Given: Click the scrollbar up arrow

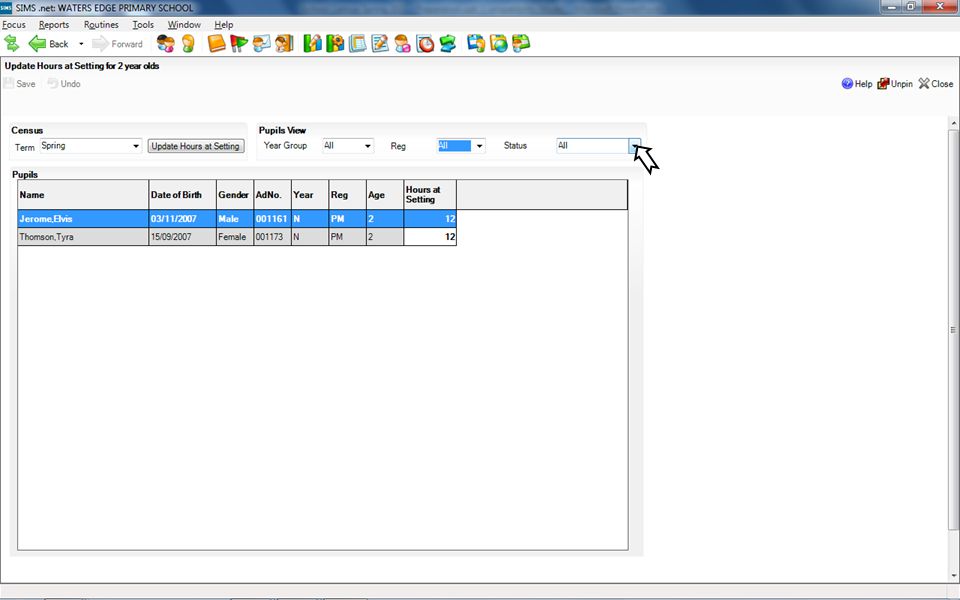Looking at the screenshot, I should pyautogui.click(x=953, y=123).
